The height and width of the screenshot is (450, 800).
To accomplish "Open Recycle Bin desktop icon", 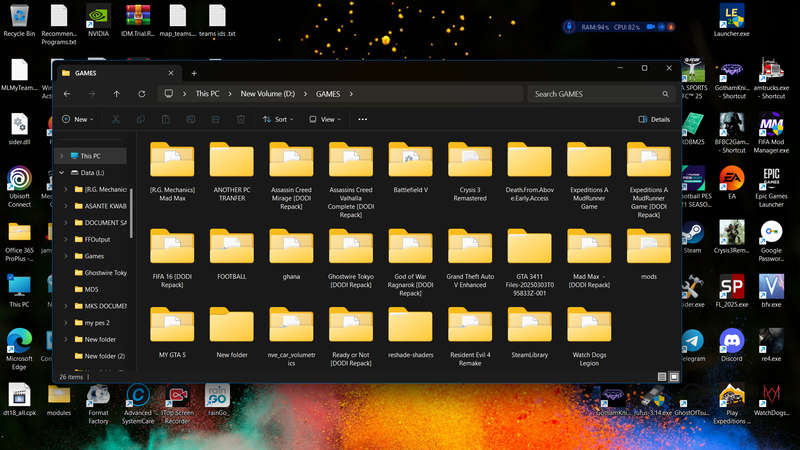I will click(19, 21).
